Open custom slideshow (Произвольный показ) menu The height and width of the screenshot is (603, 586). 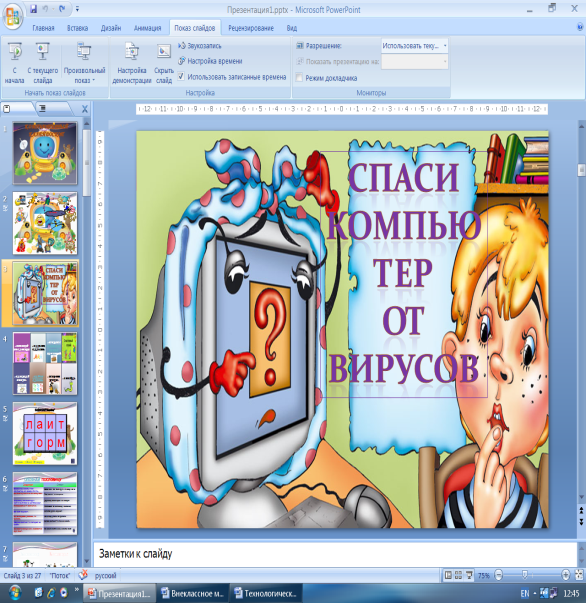pos(84,63)
